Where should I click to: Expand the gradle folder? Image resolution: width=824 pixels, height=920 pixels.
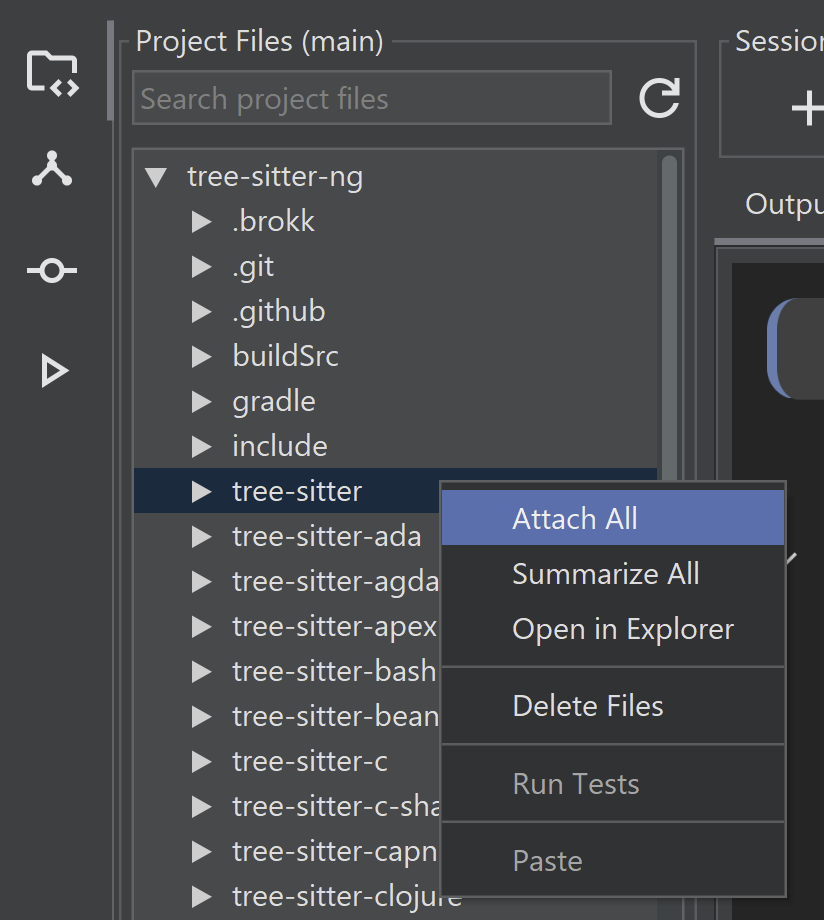[201, 402]
